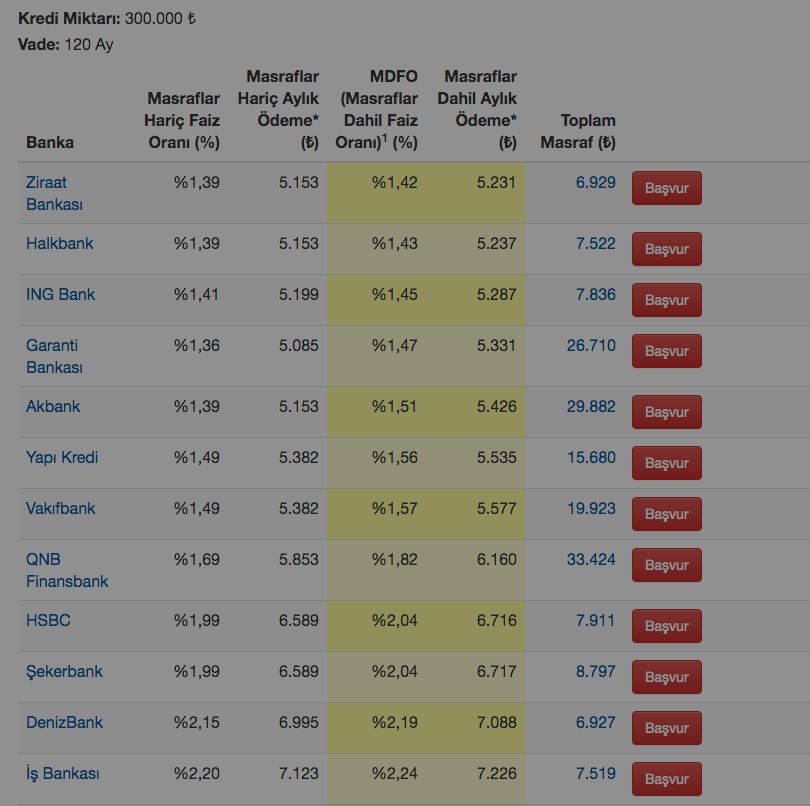View QNB Finansbank total cost 33.424
This screenshot has width=810, height=806.
pos(591,559)
